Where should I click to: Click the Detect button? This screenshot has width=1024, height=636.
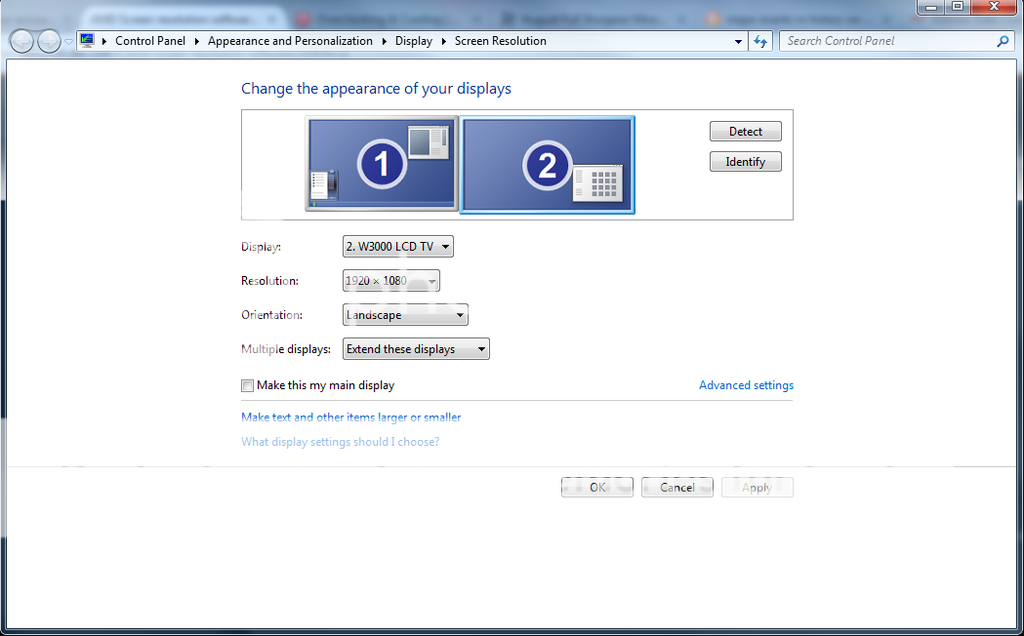745,131
